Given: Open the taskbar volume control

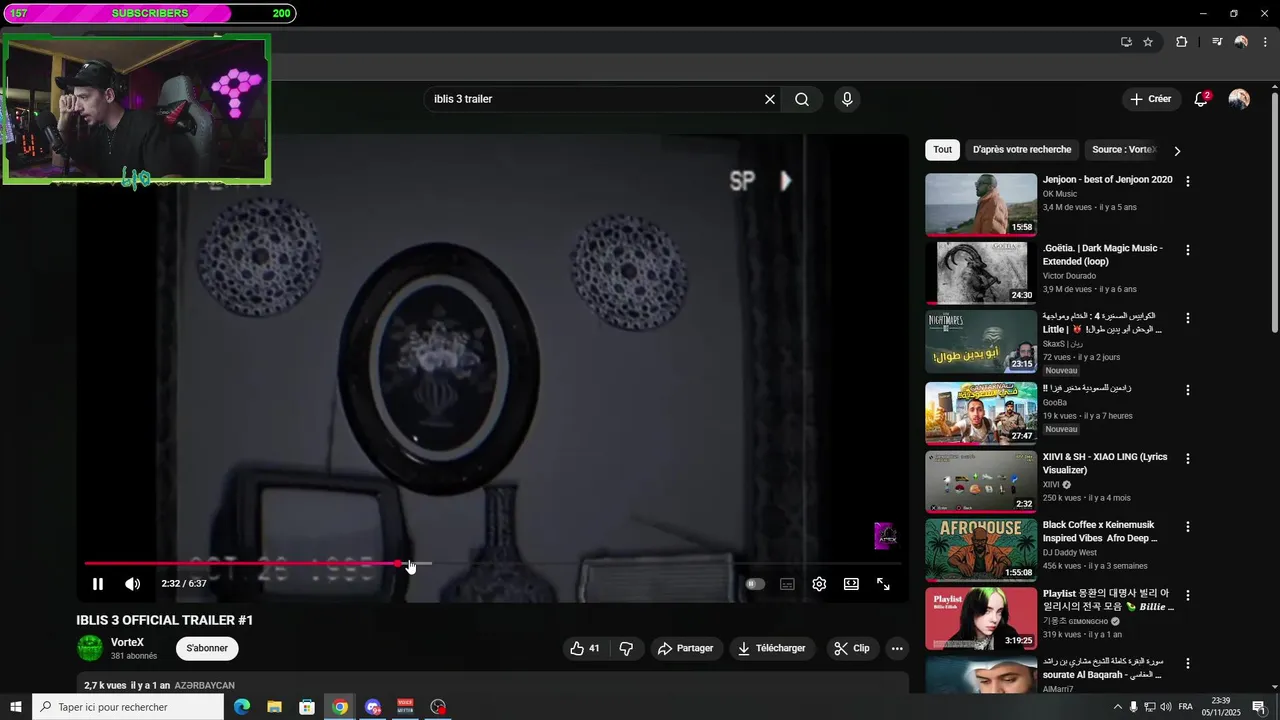Looking at the screenshot, I should coord(1166,707).
